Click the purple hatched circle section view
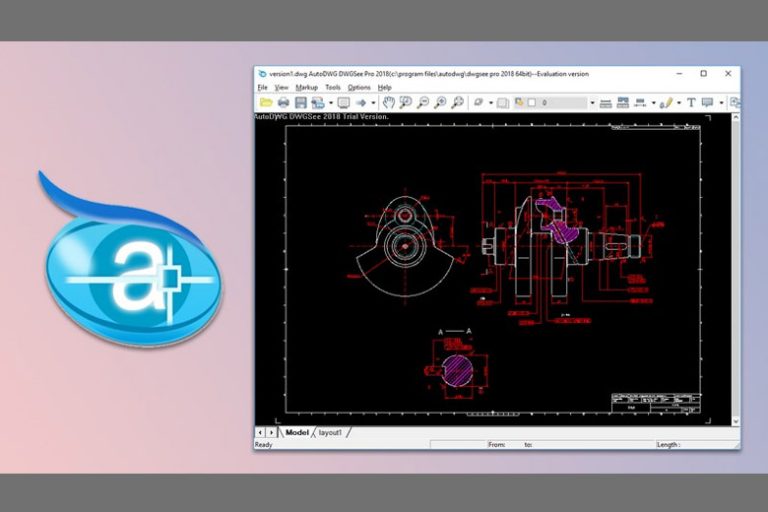 457,370
